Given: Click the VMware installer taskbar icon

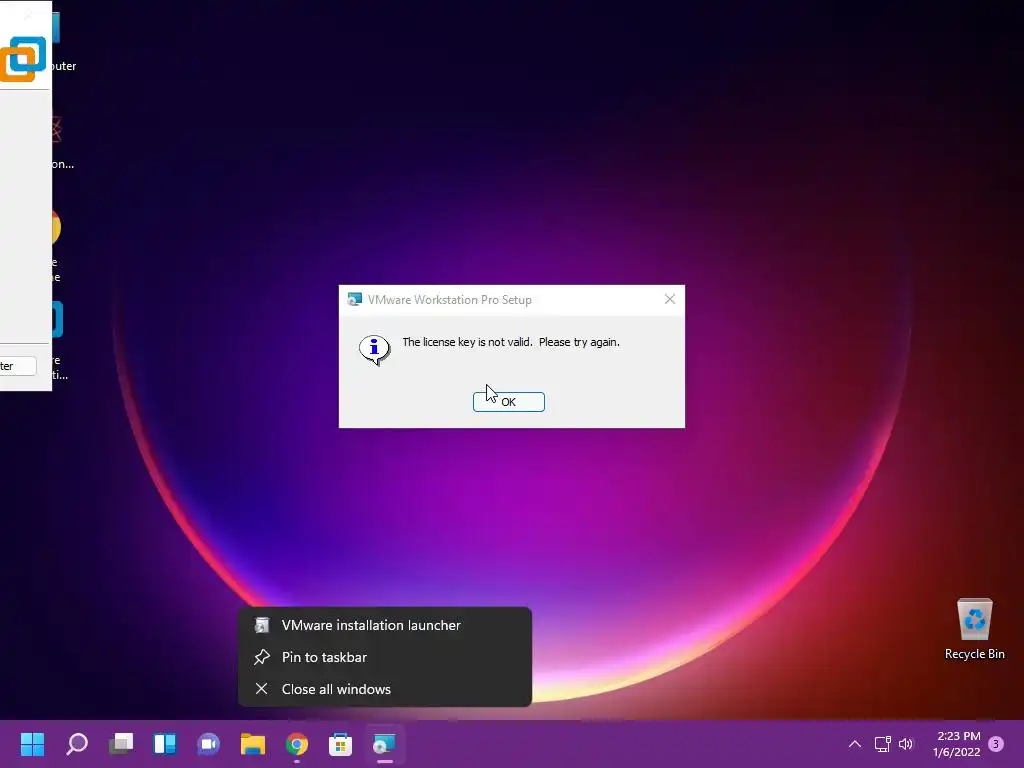Looking at the screenshot, I should tap(385, 744).
